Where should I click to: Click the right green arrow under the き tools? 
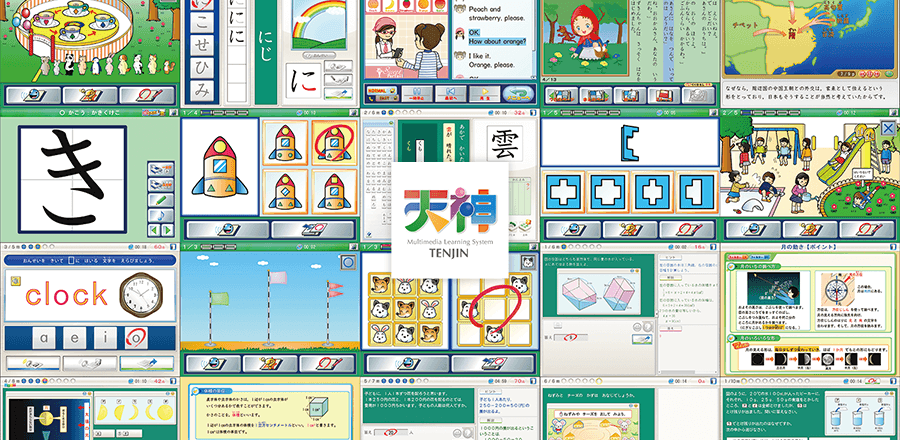point(168,231)
